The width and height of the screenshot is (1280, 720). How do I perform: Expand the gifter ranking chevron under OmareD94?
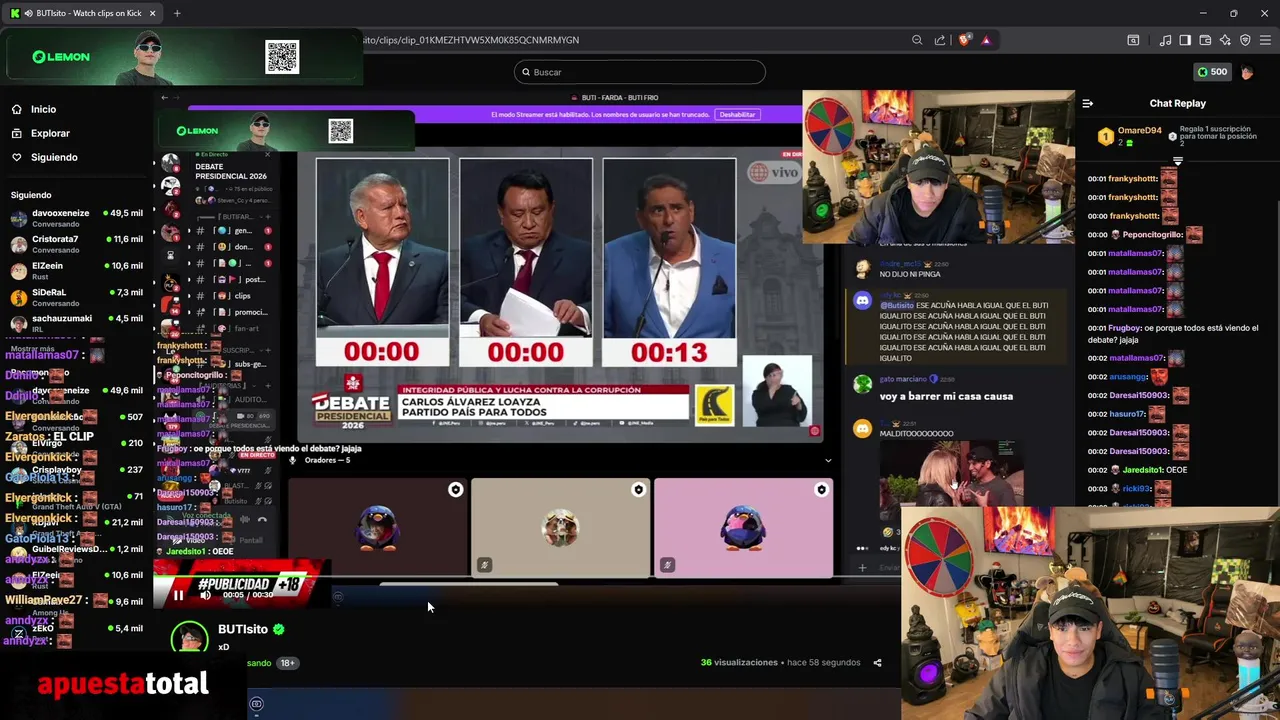(x=1177, y=160)
